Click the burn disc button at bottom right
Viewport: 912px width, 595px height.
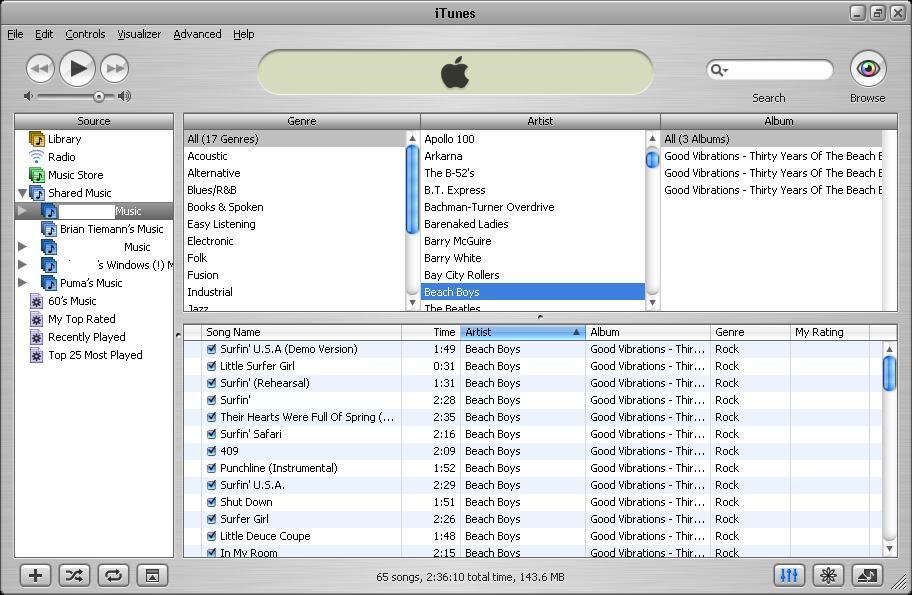pos(867,576)
